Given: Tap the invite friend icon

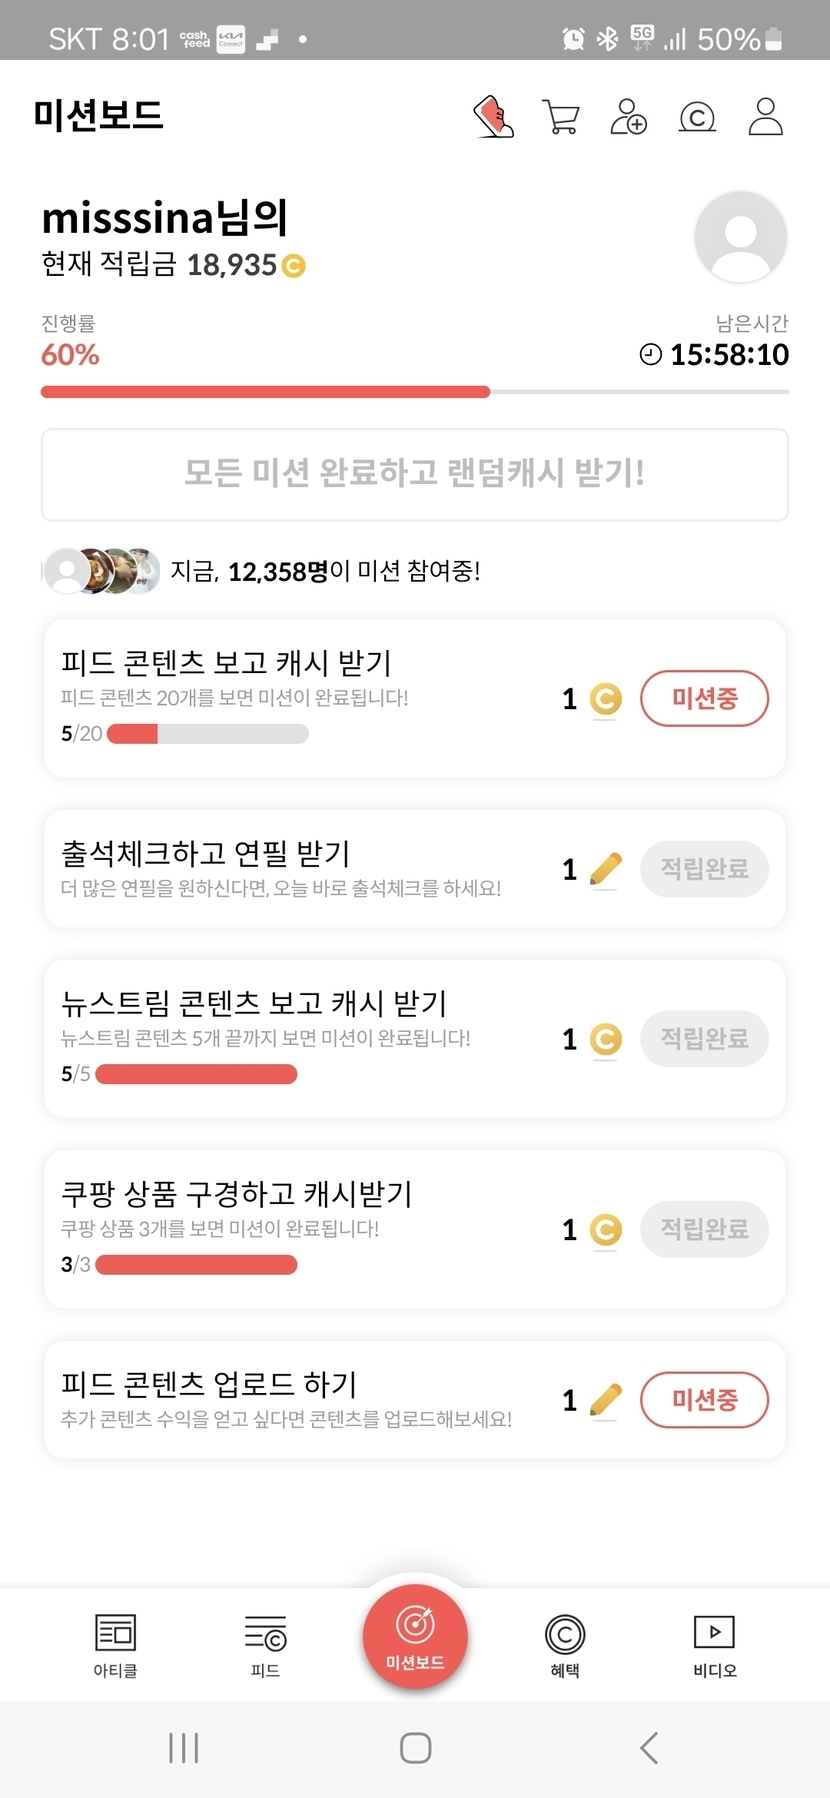Looking at the screenshot, I should pos(629,116).
